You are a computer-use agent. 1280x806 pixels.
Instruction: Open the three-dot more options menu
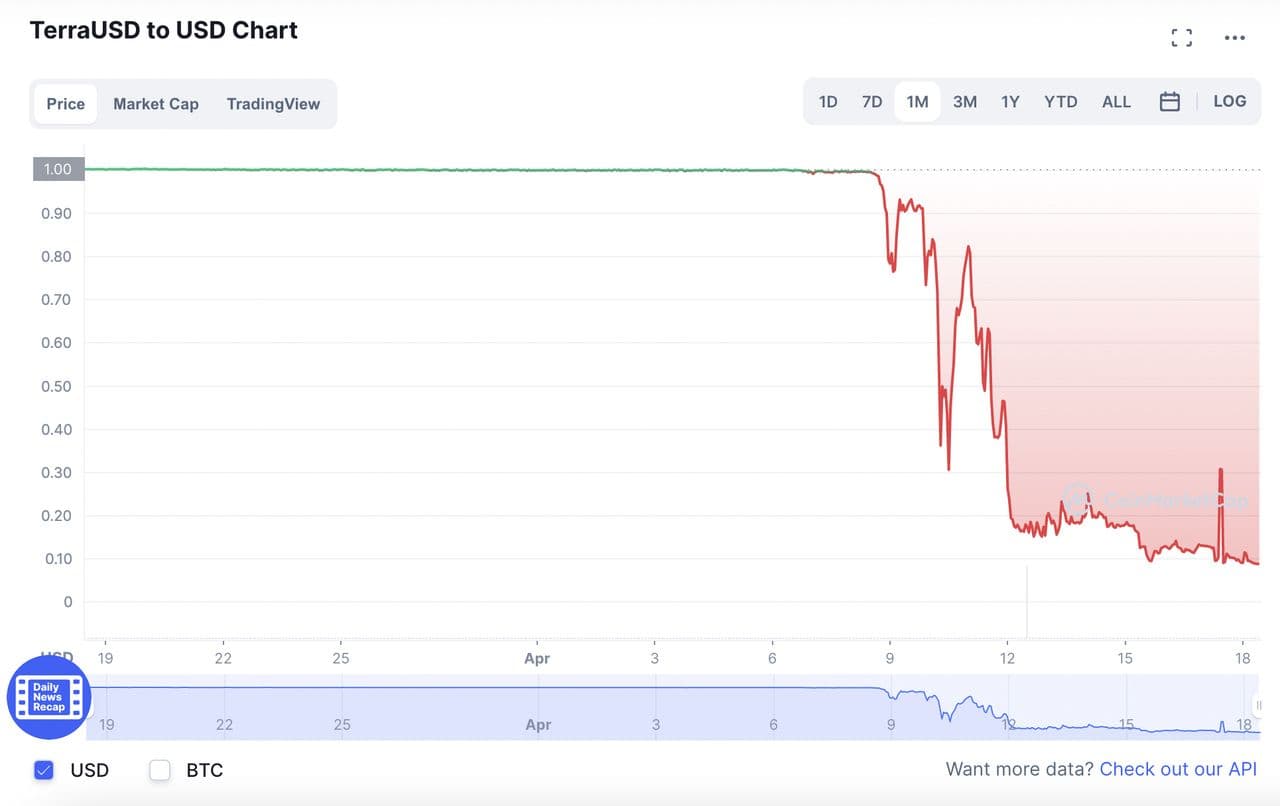(x=1235, y=38)
